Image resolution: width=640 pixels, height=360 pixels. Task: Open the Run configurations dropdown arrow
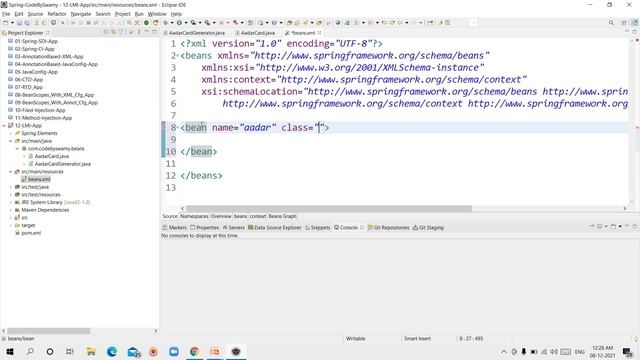[x=185, y=23]
